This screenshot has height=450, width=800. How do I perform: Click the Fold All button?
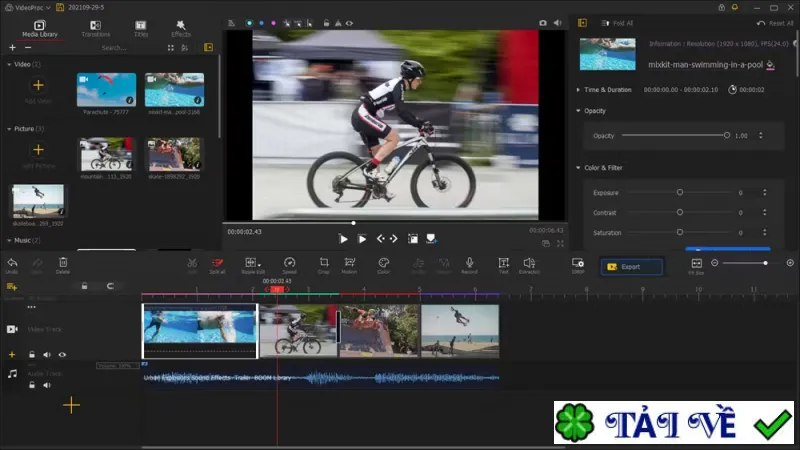pos(617,23)
